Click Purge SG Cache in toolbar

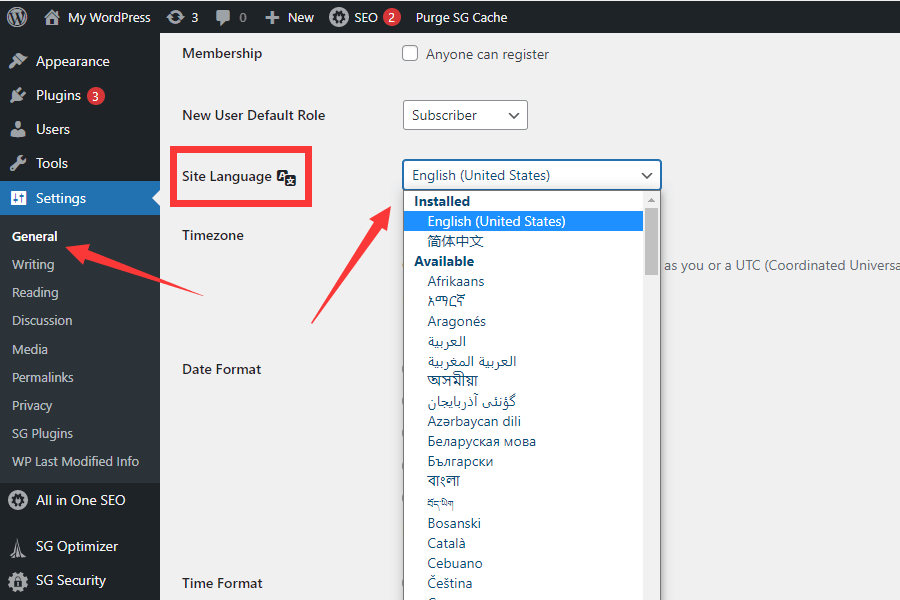(461, 17)
